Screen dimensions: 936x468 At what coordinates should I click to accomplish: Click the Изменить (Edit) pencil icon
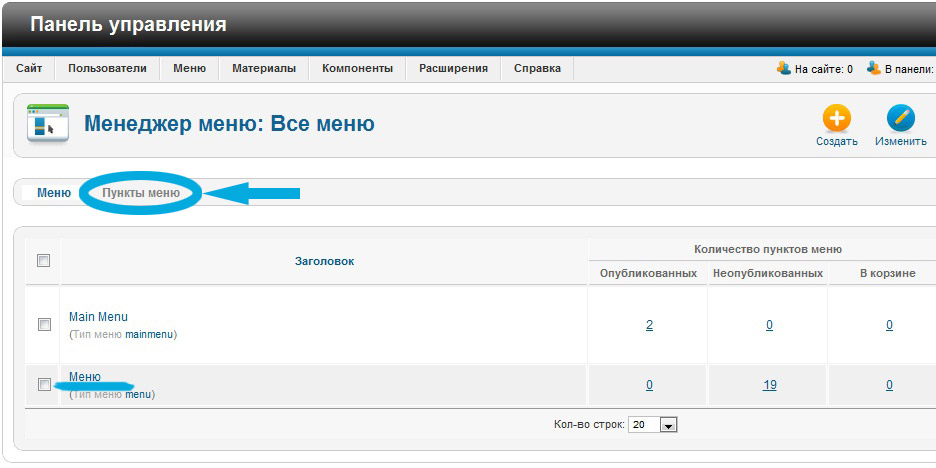[x=900, y=119]
